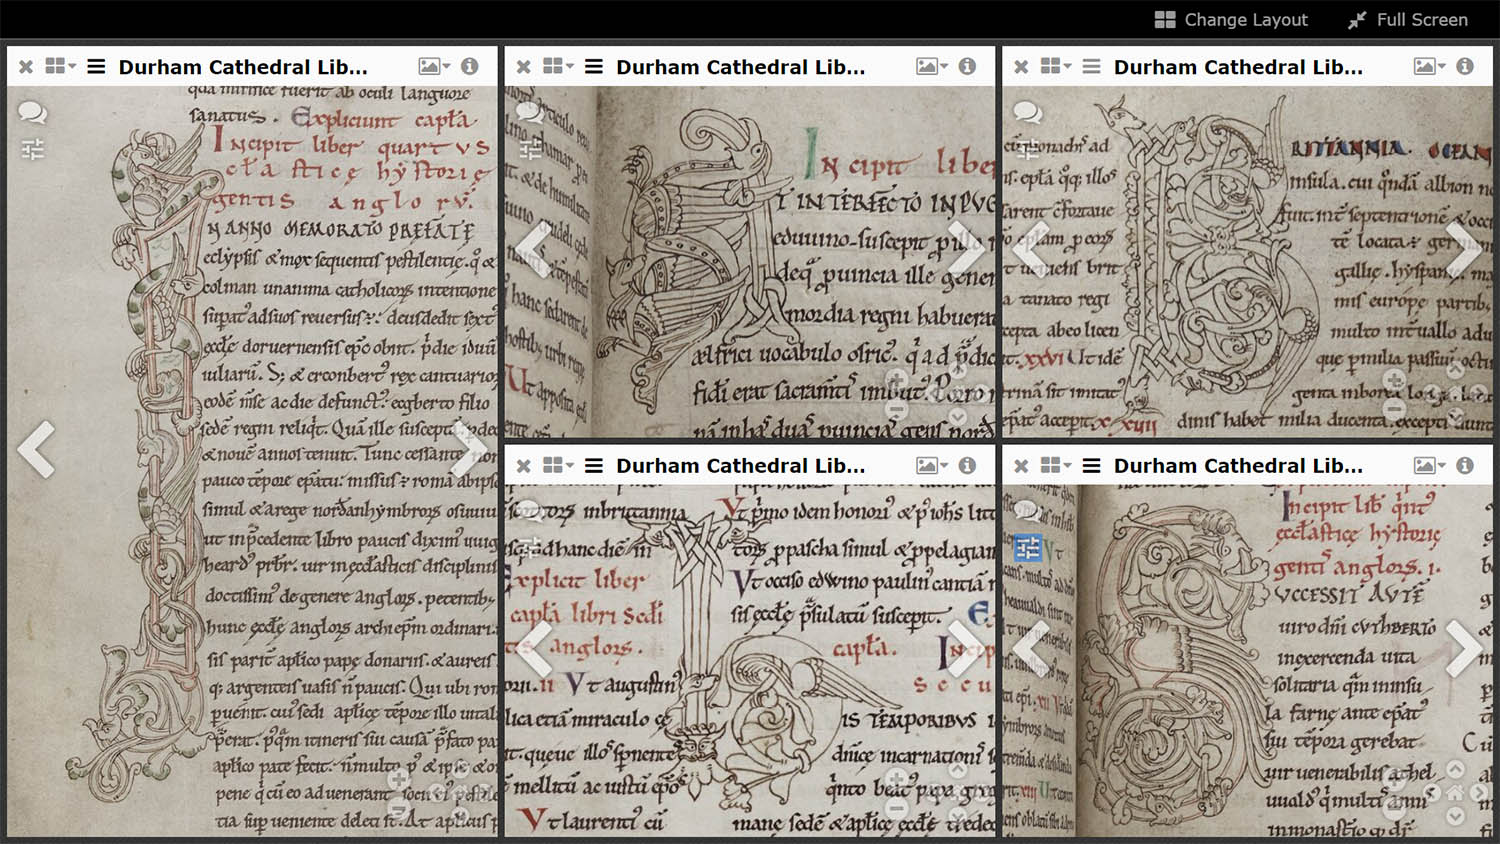Zoom out on top-right window image
This screenshot has width=1500, height=844.
tap(1395, 410)
